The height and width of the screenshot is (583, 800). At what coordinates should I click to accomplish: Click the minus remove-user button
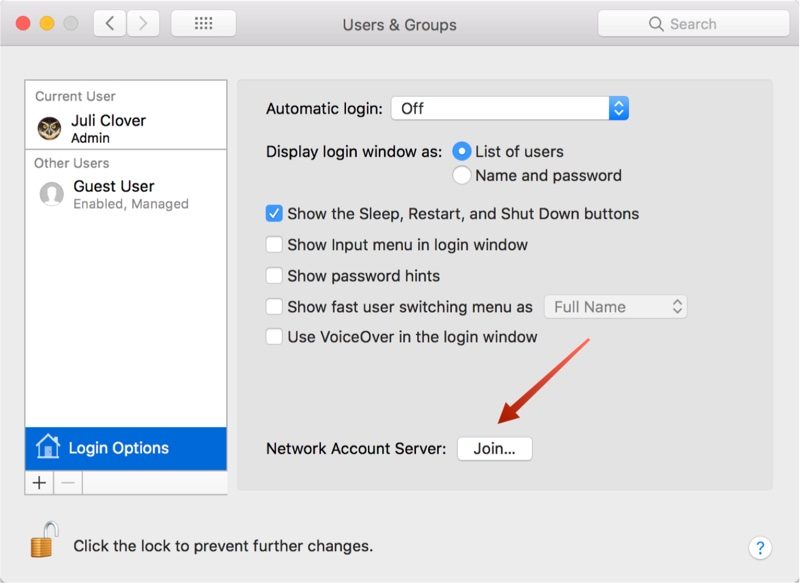(68, 483)
